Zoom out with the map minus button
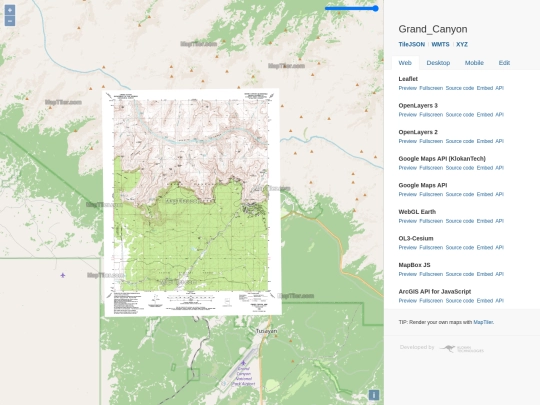The height and width of the screenshot is (405, 540). pos(10,21)
